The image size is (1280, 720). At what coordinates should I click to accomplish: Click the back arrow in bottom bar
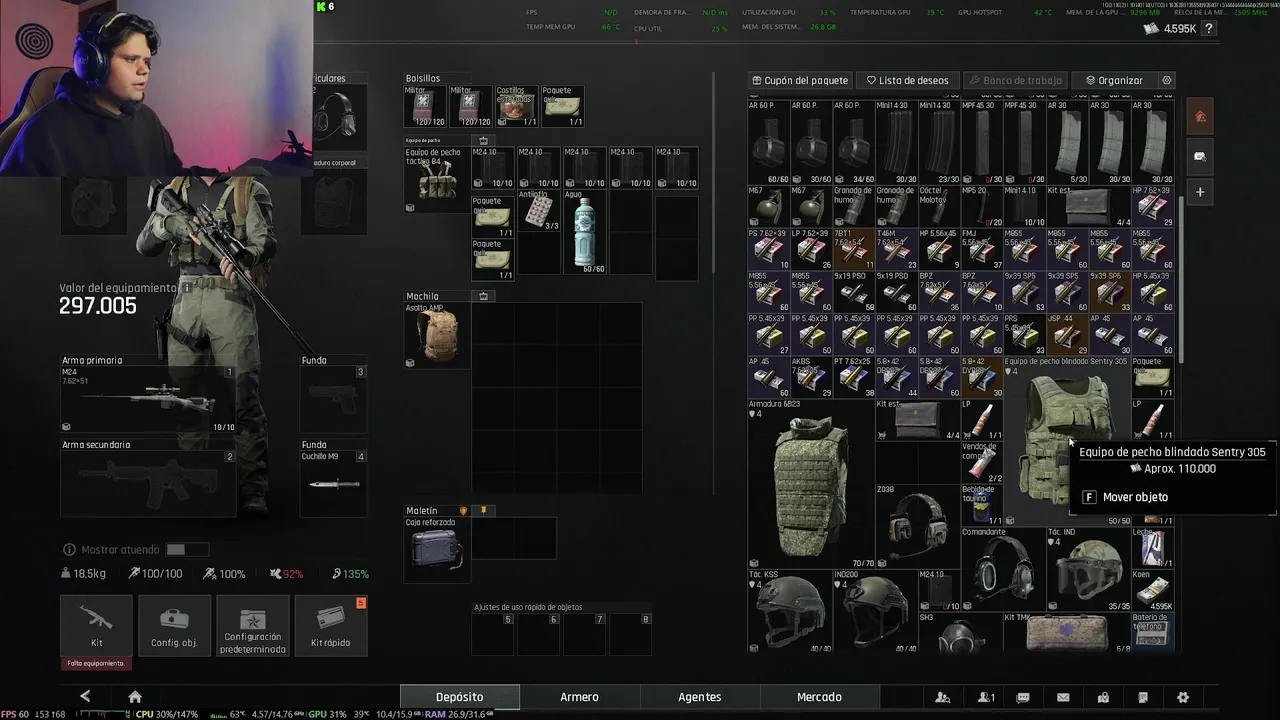tap(85, 697)
